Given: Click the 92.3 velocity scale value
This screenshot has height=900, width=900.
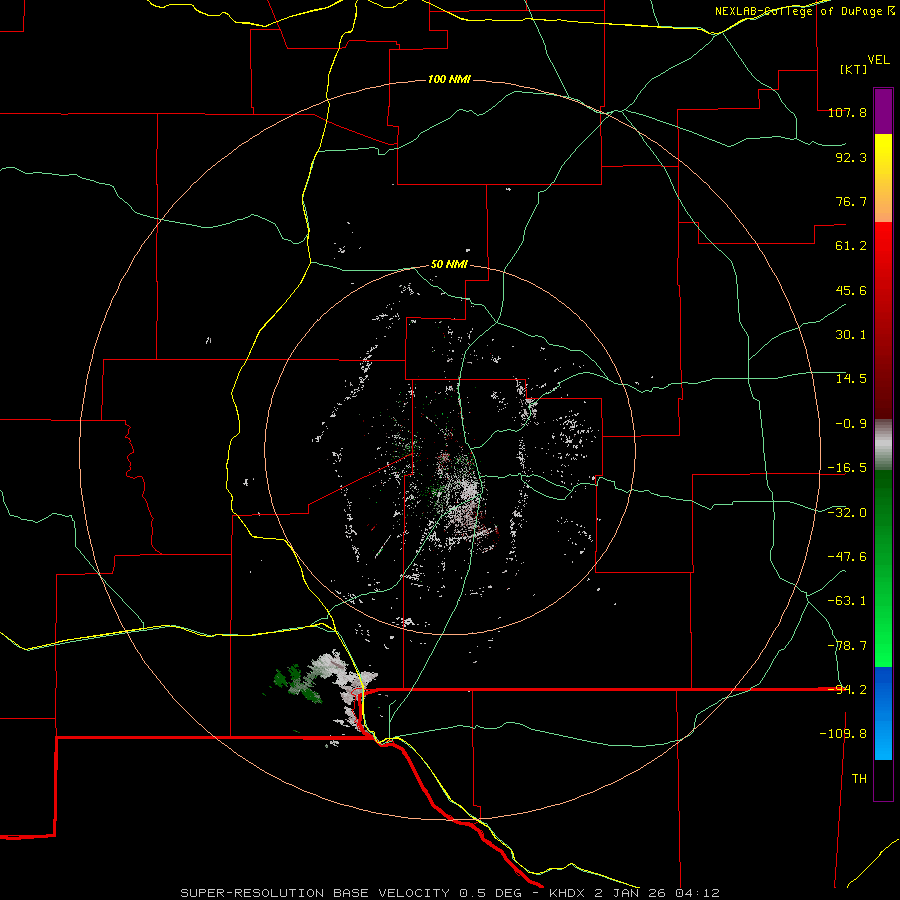Looking at the screenshot, I should click(x=851, y=157).
